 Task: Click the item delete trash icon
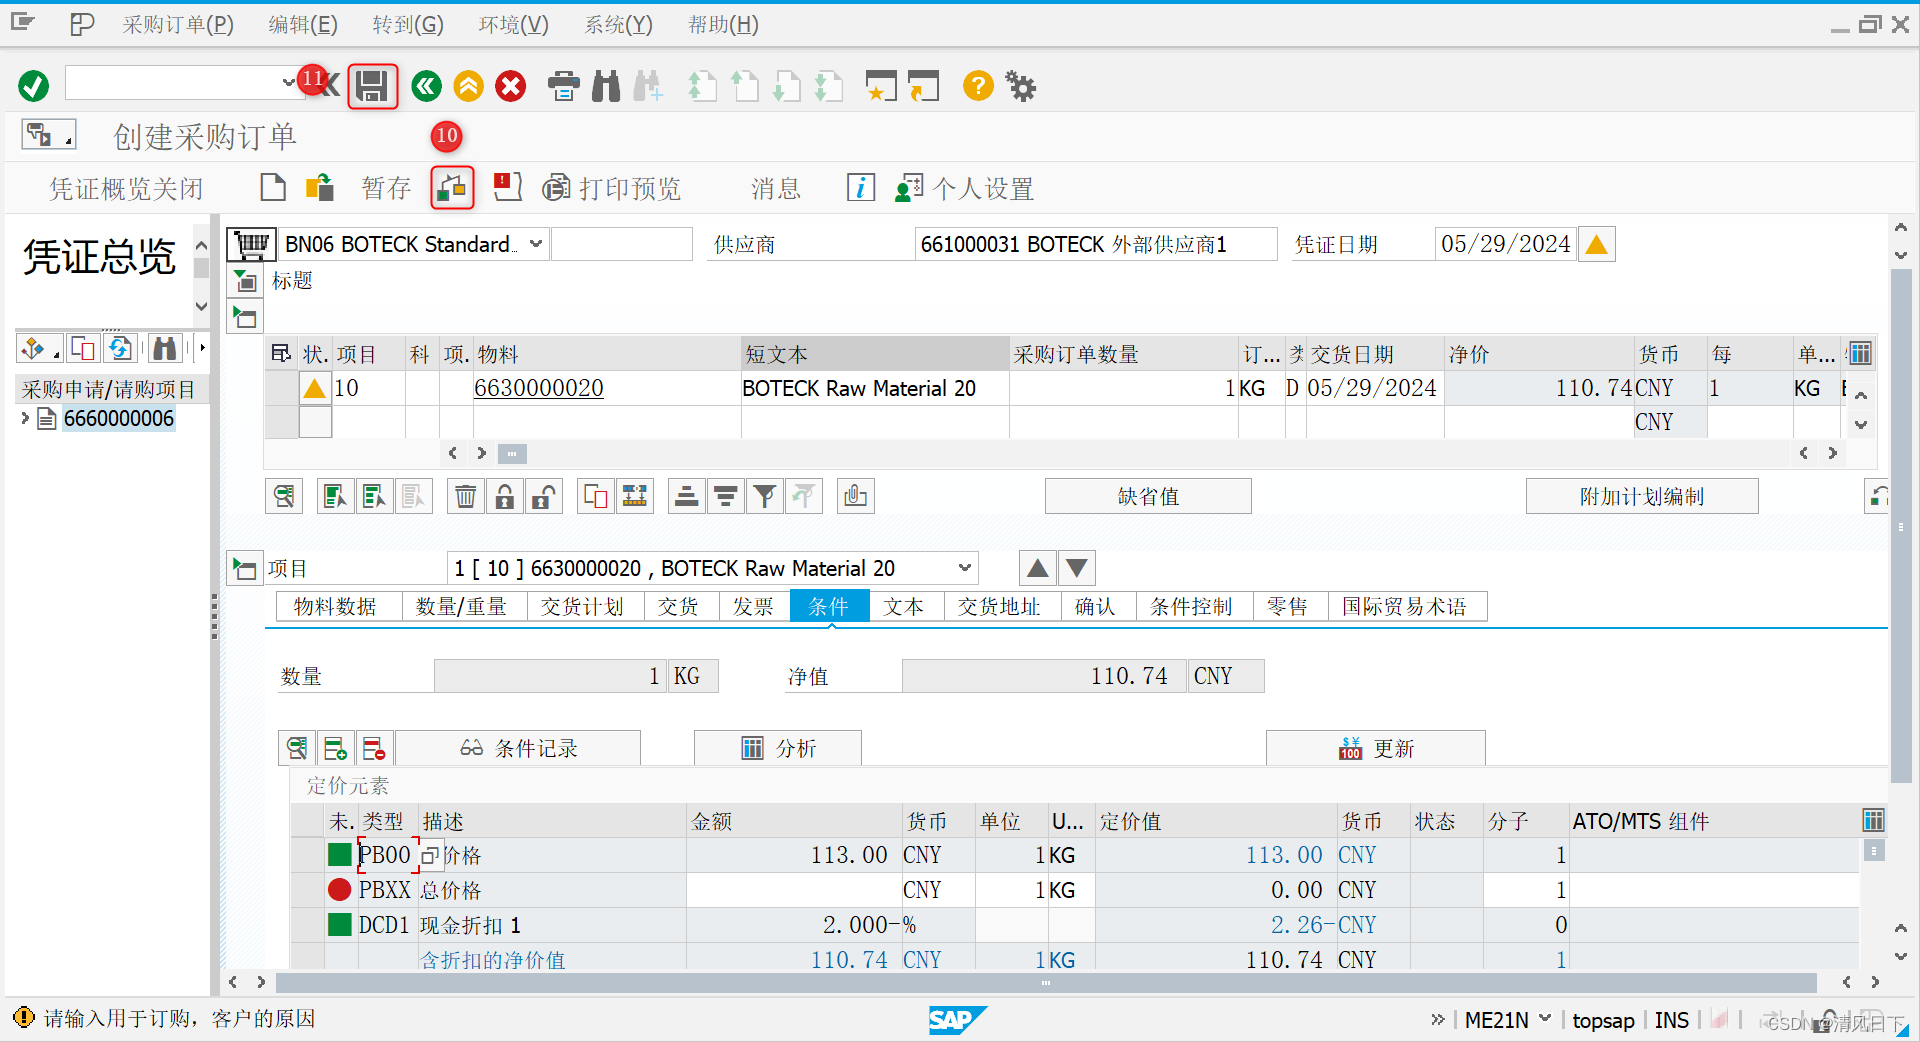[466, 496]
